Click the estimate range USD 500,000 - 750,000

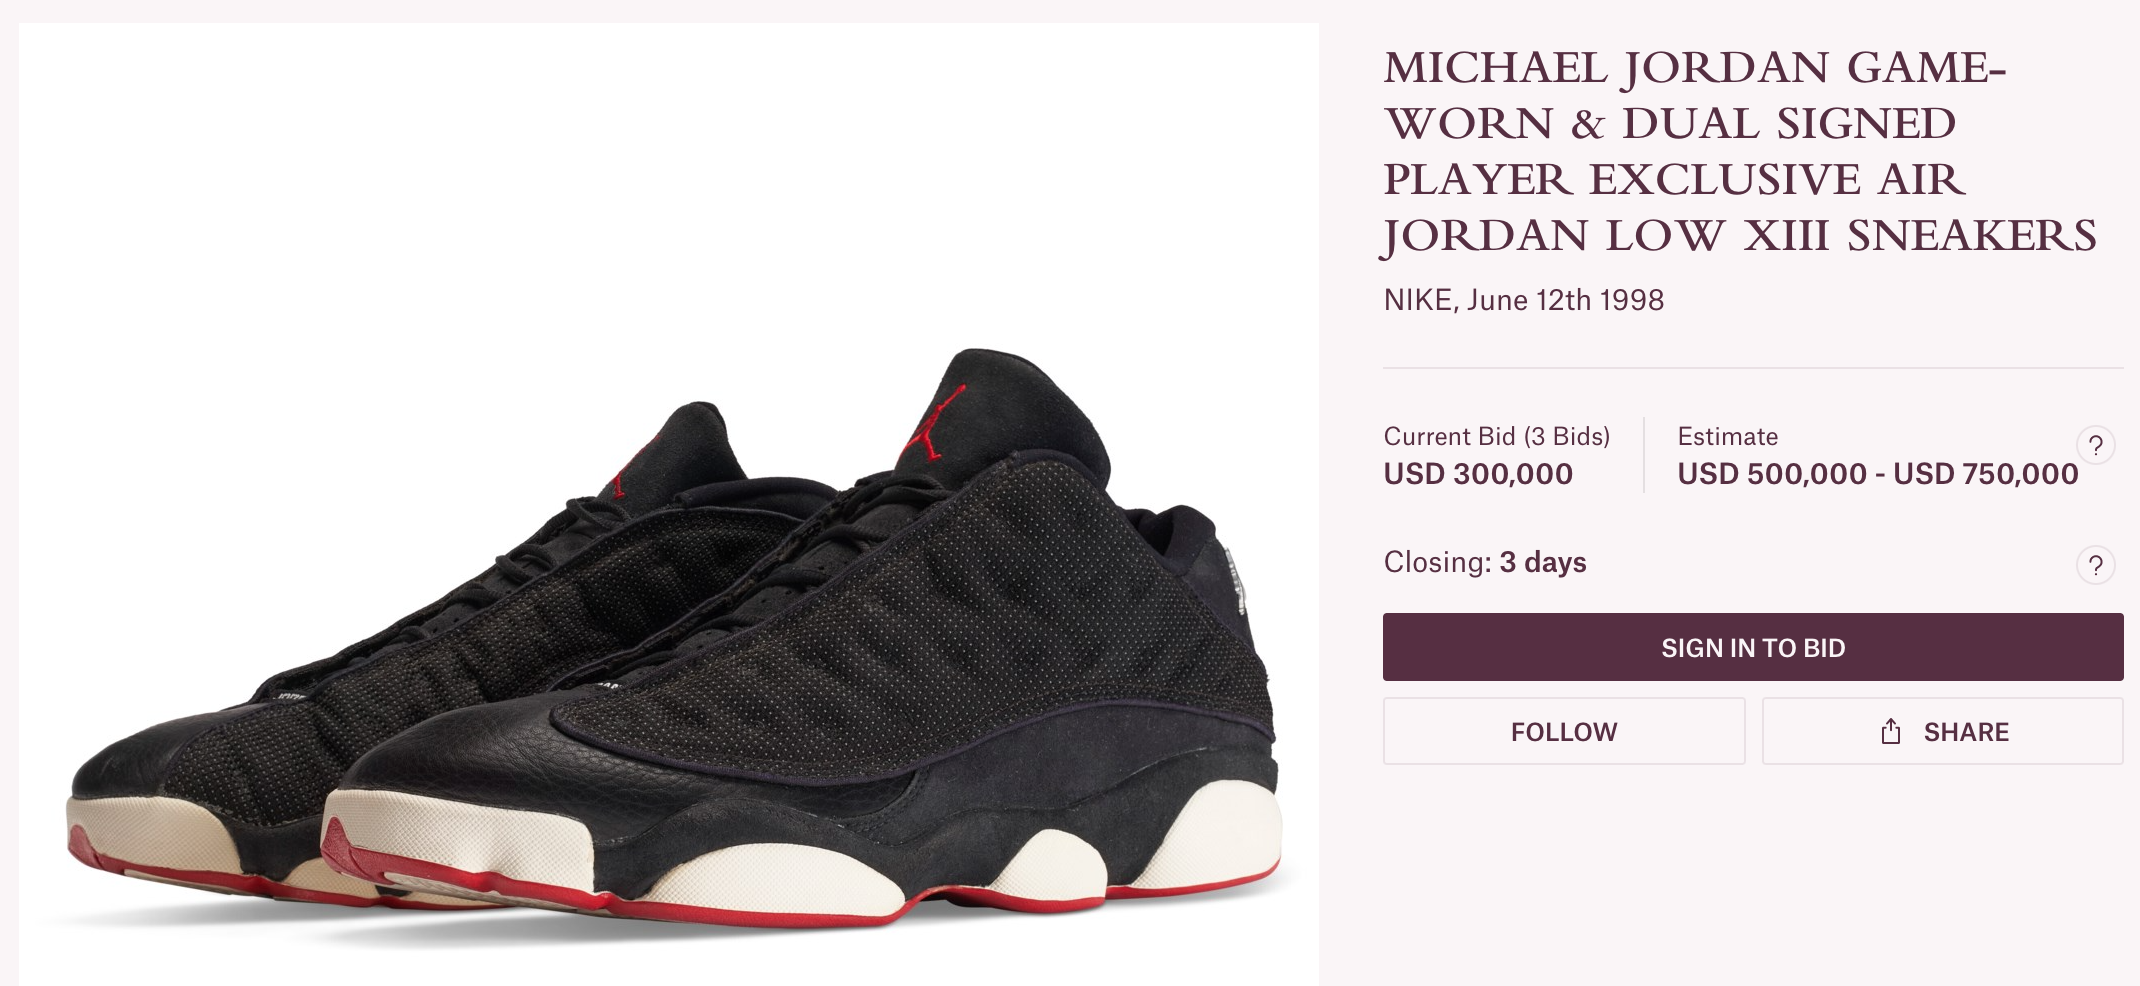[1878, 474]
